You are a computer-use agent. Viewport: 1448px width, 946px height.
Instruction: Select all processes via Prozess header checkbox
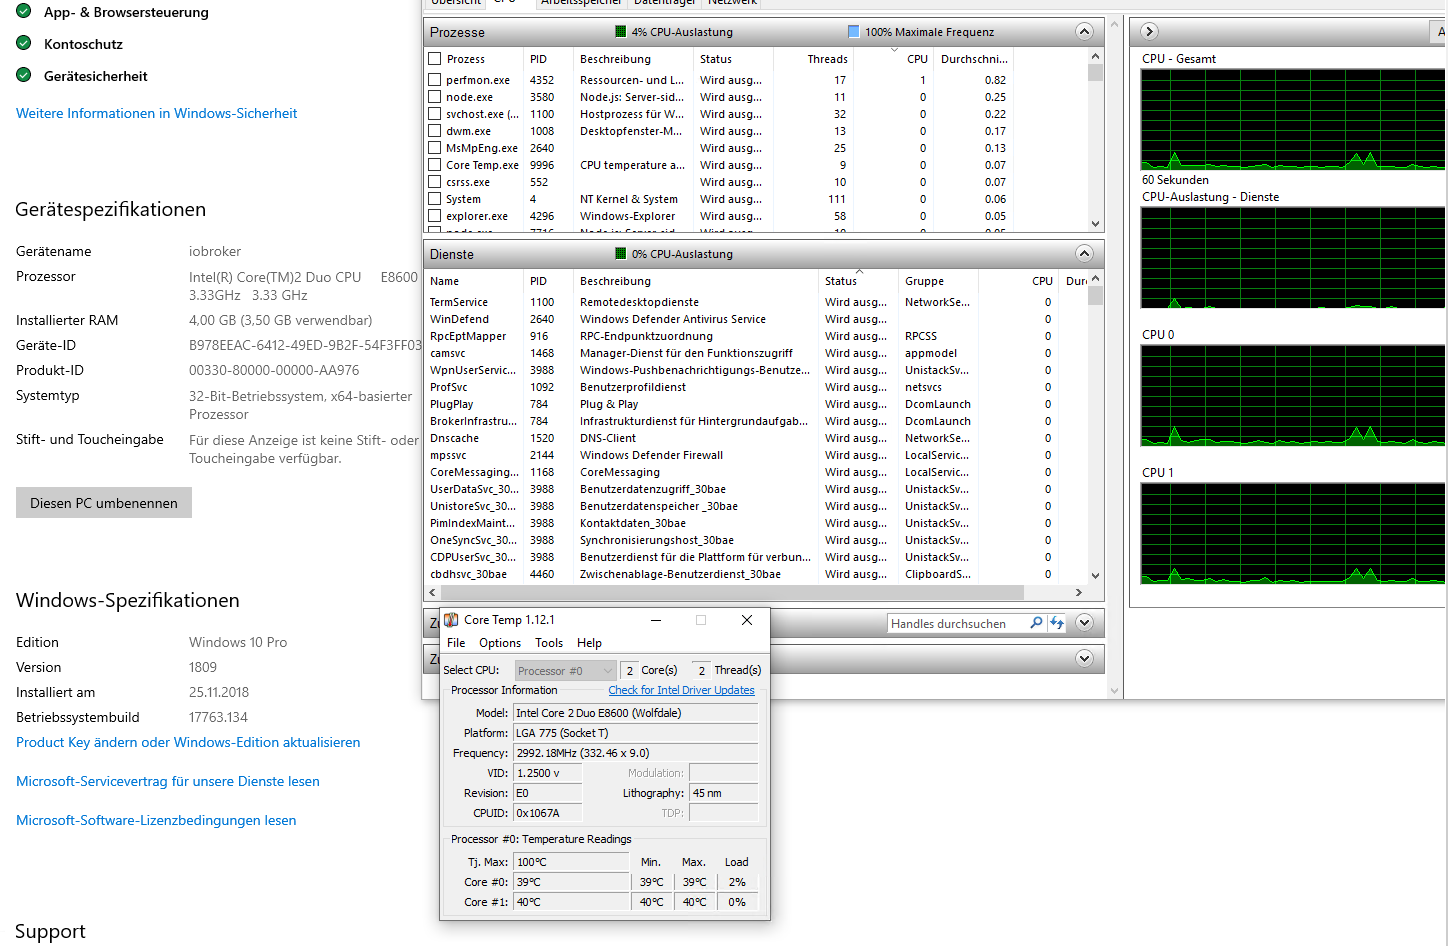coord(435,59)
